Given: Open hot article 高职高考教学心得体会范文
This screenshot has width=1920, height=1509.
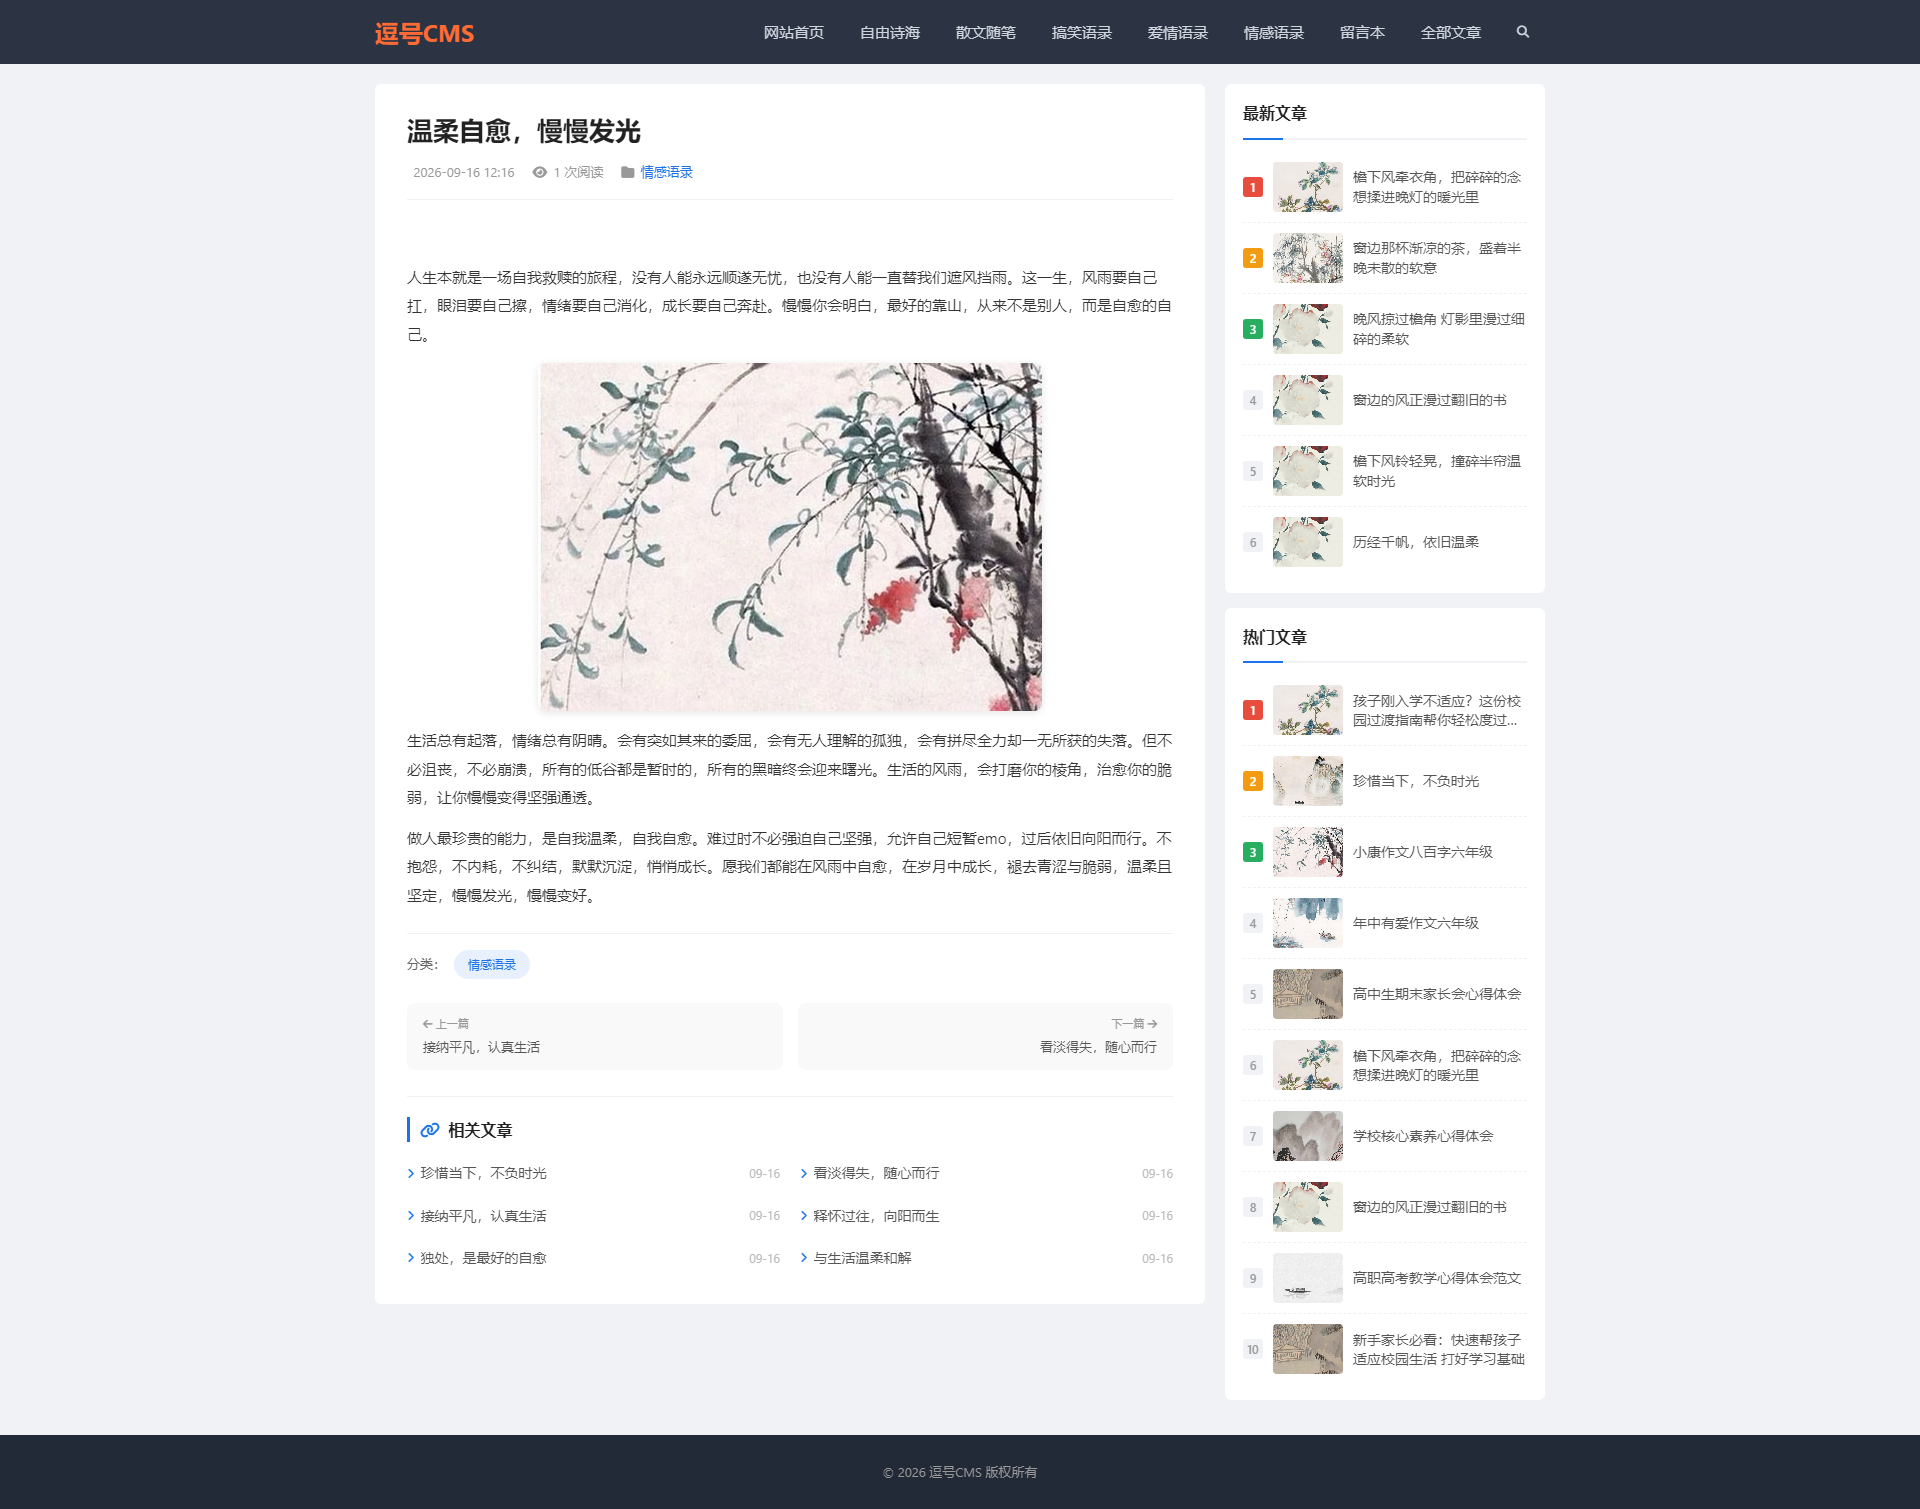Looking at the screenshot, I should click(x=1437, y=1278).
